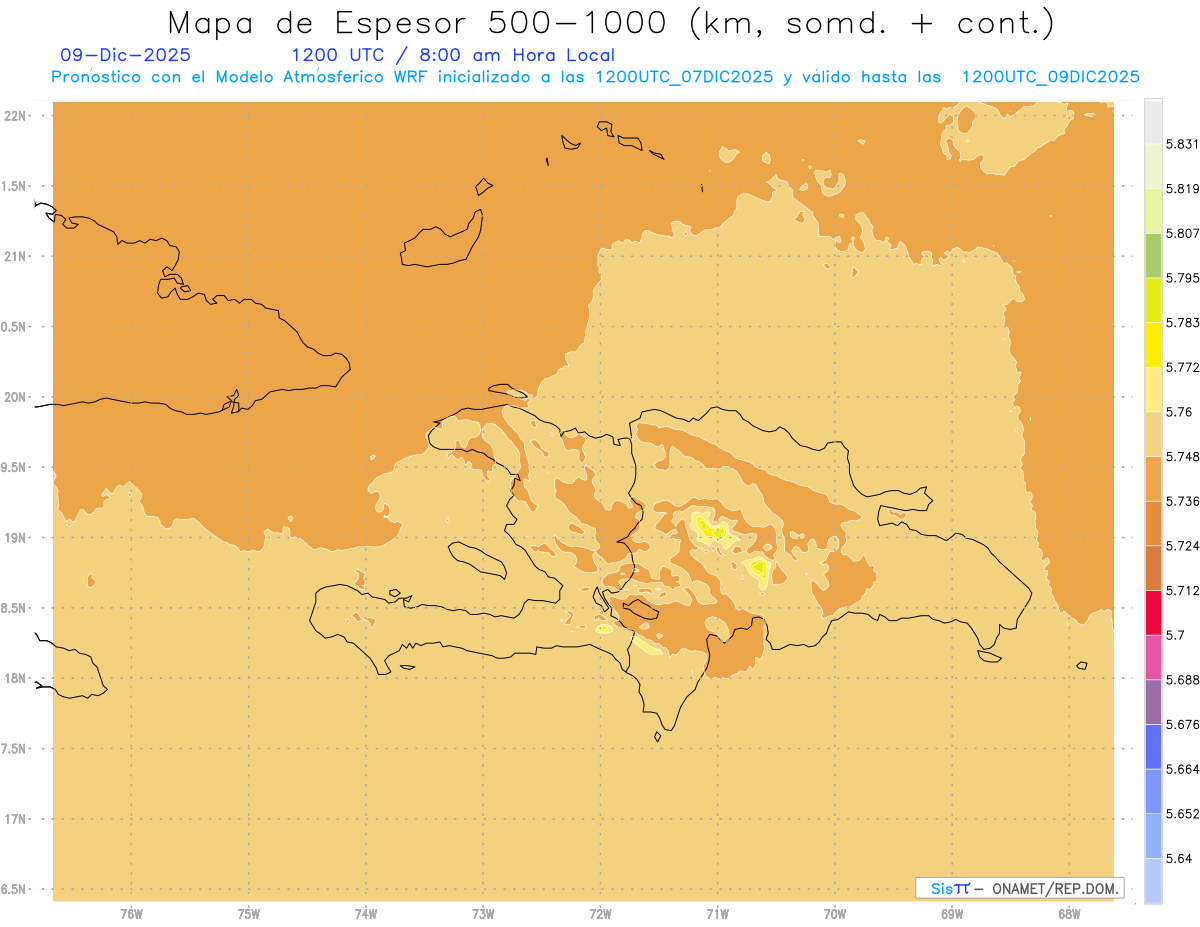Click the legend value "5.64"

coord(1178,858)
